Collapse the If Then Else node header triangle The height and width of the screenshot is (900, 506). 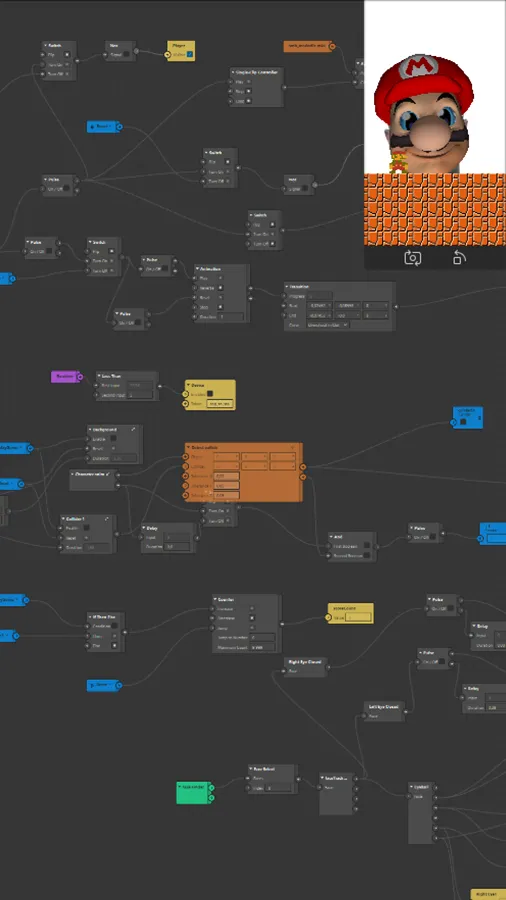[x=91, y=617]
